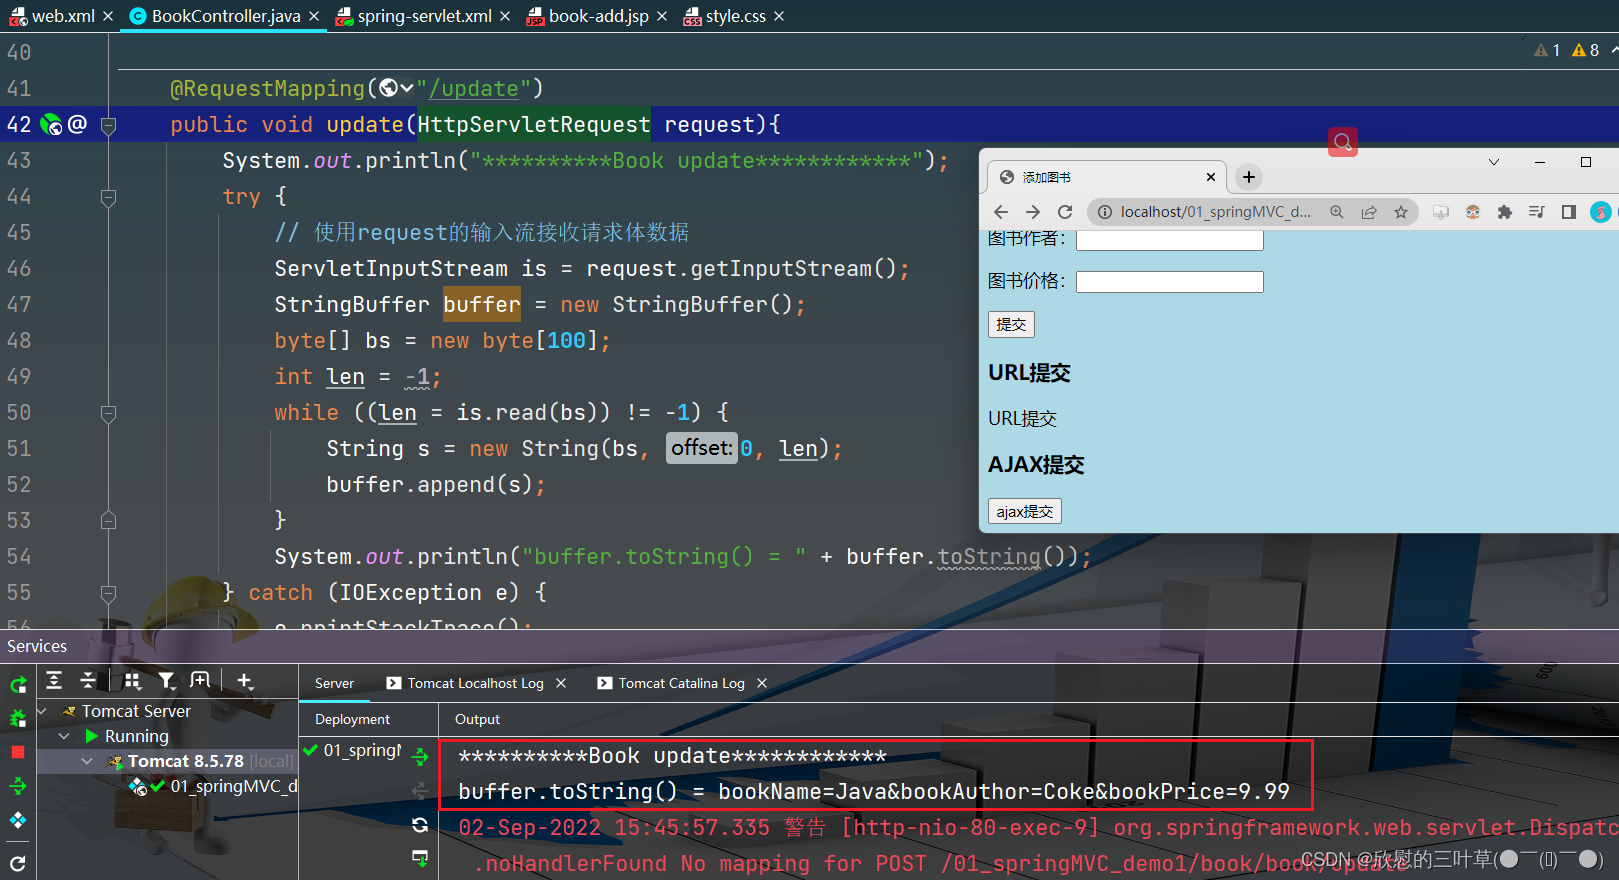The width and height of the screenshot is (1619, 880).
Task: Click scroll to end icon in Output
Action: point(420,859)
